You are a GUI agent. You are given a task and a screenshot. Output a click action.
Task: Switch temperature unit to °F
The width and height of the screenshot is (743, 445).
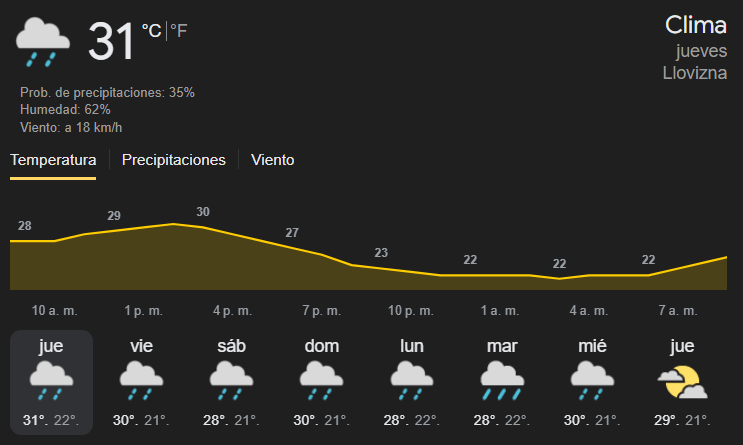(x=179, y=31)
